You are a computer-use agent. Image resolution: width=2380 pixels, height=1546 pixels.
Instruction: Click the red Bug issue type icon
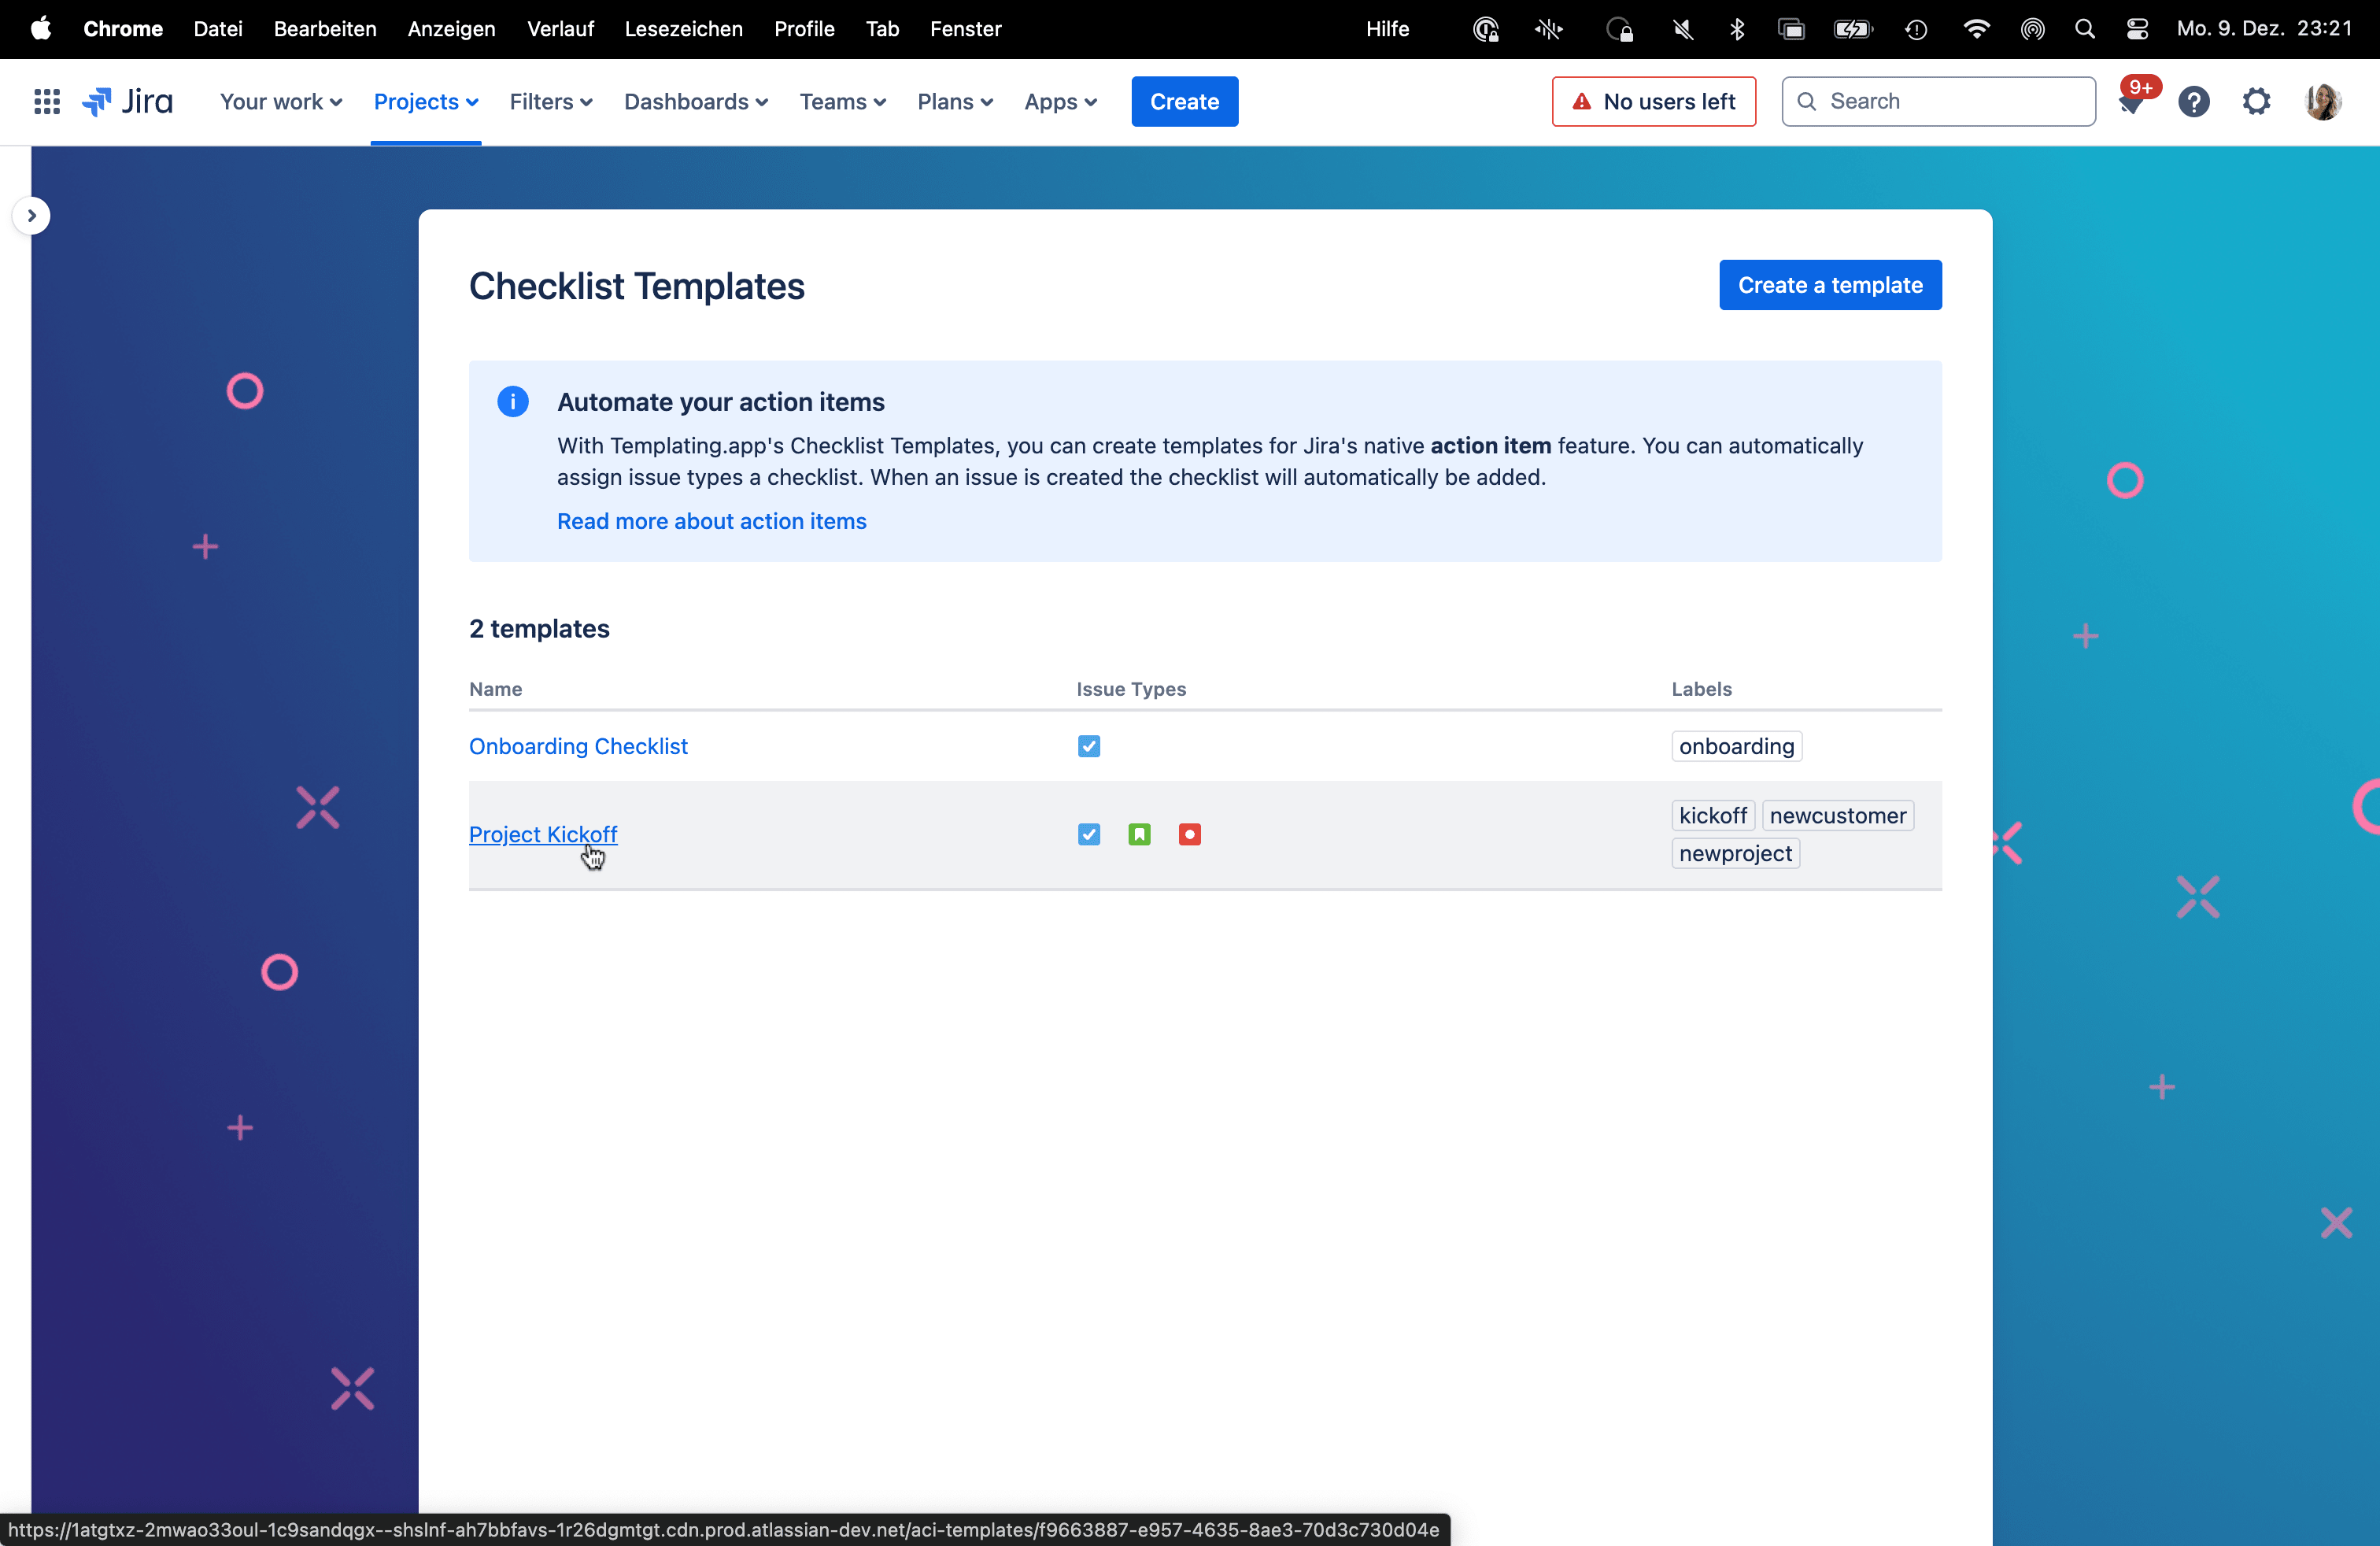pos(1189,834)
